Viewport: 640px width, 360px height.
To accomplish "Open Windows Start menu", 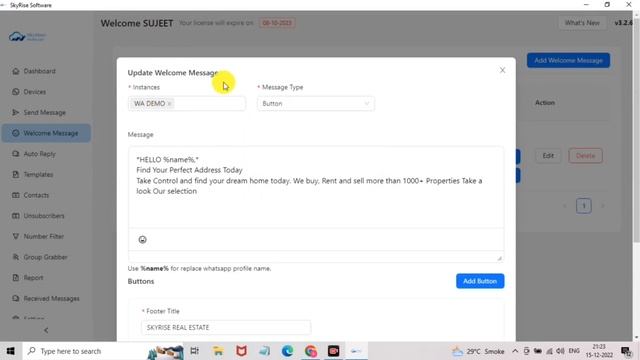I will pos(11,351).
